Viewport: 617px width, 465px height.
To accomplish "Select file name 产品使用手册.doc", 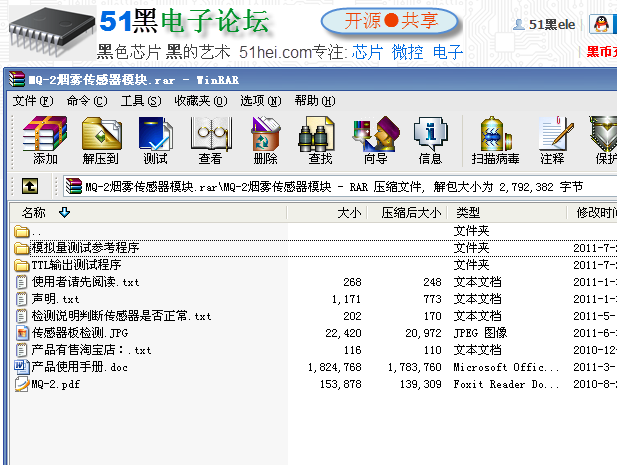I will pos(79,367).
